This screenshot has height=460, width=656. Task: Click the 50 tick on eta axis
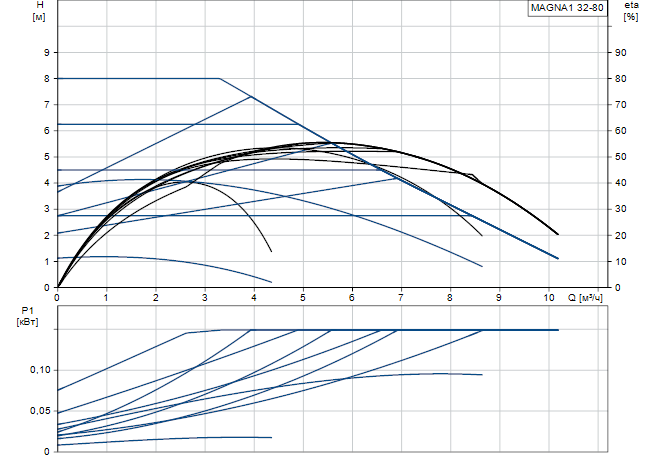(x=620, y=157)
